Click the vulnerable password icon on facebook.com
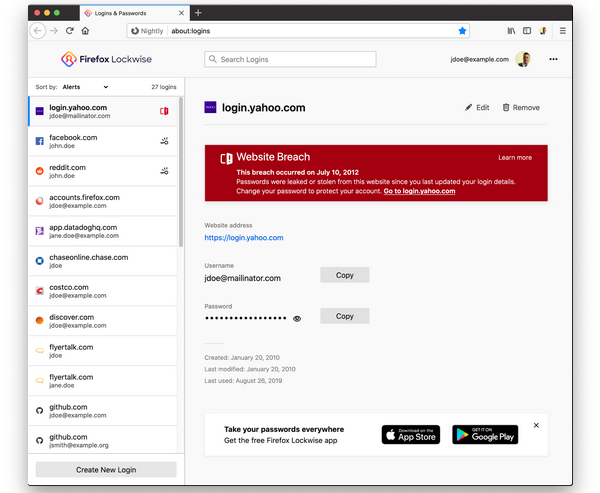600x493 pixels. 164,141
